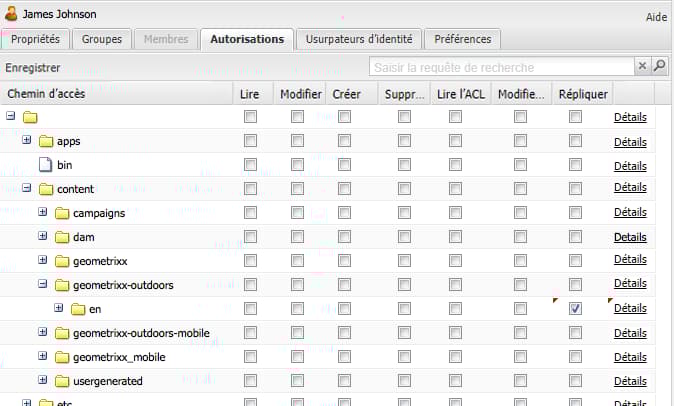Open Détails for the en row
Image resolution: width=674 pixels, height=406 pixels.
pos(630,308)
